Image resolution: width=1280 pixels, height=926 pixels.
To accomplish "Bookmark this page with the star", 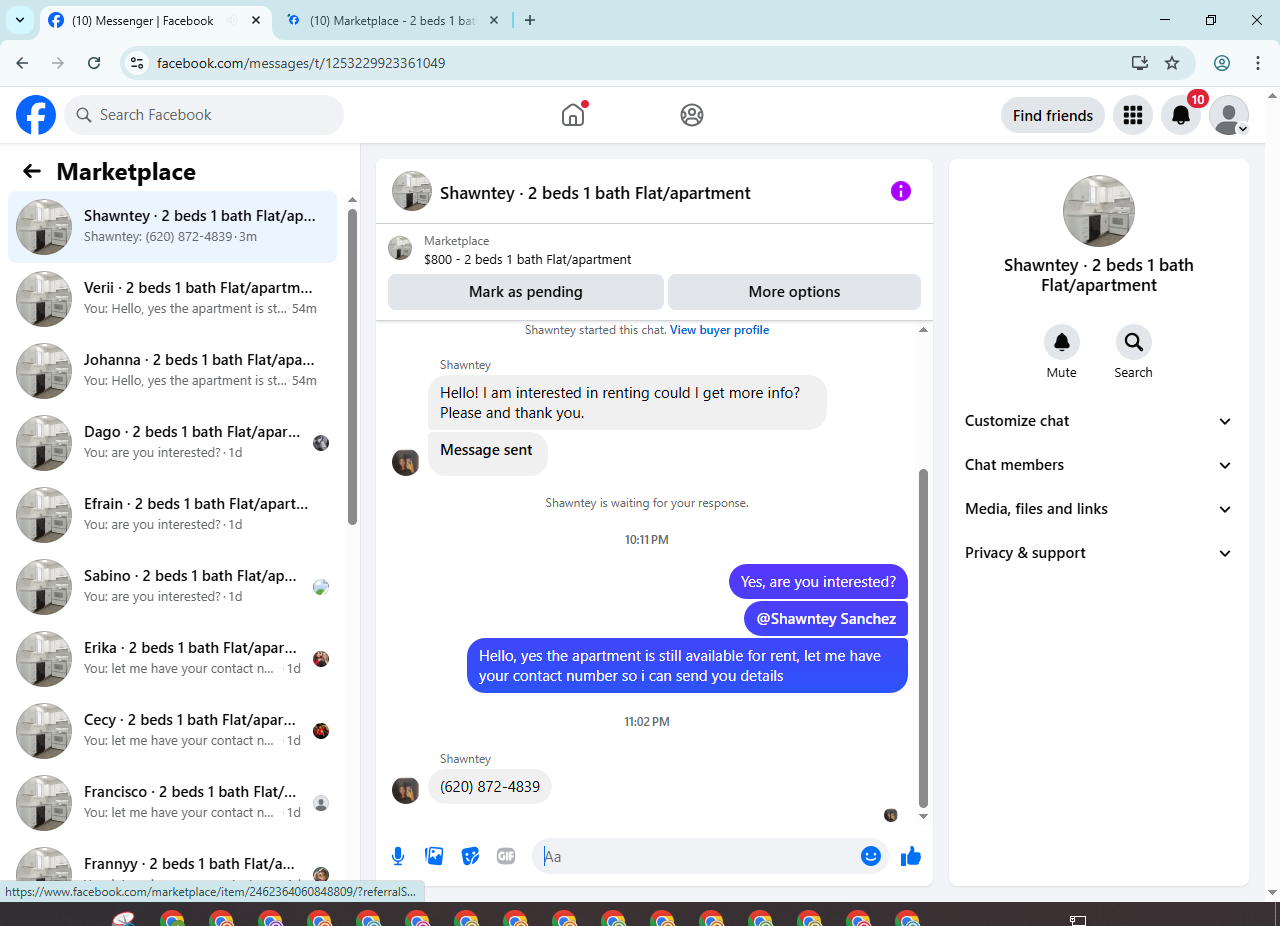I will point(1172,63).
